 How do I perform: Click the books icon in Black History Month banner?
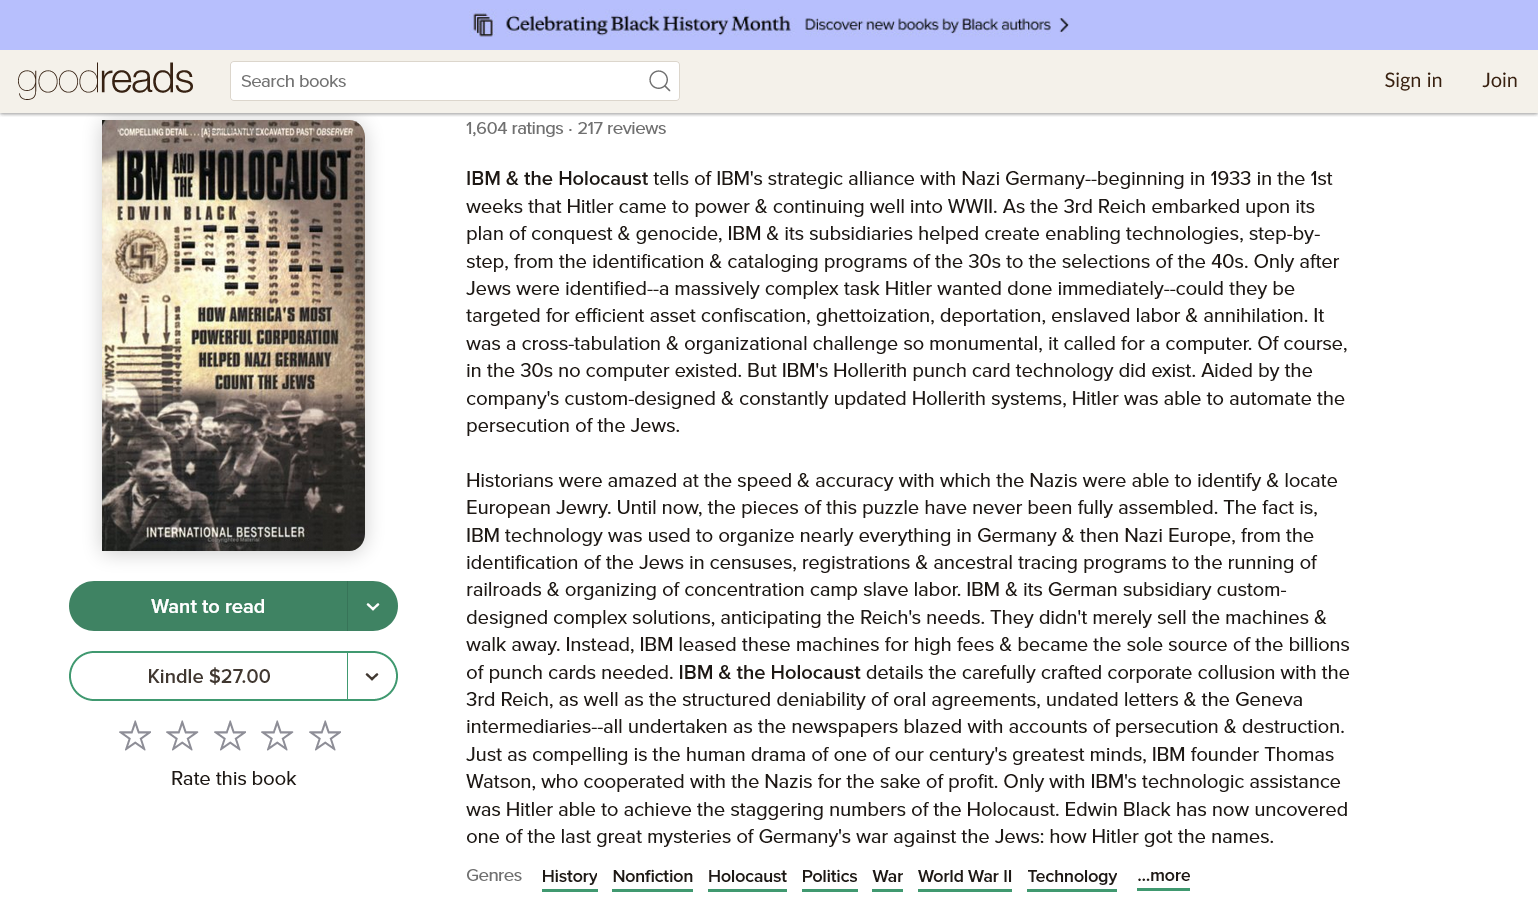click(x=483, y=25)
